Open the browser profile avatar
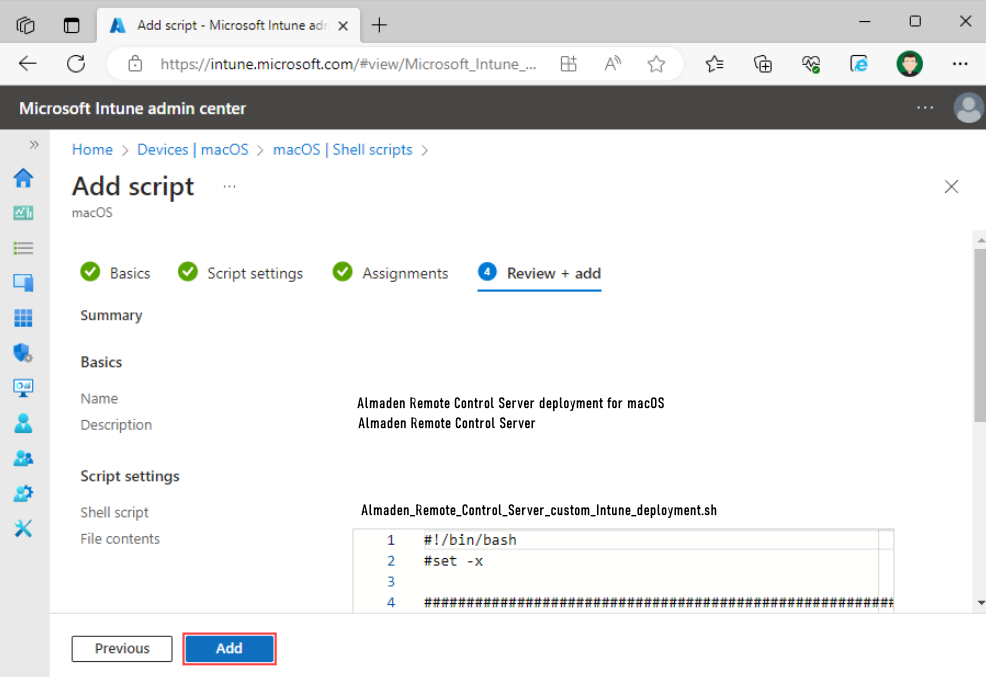The width and height of the screenshot is (986, 677). pos(909,63)
